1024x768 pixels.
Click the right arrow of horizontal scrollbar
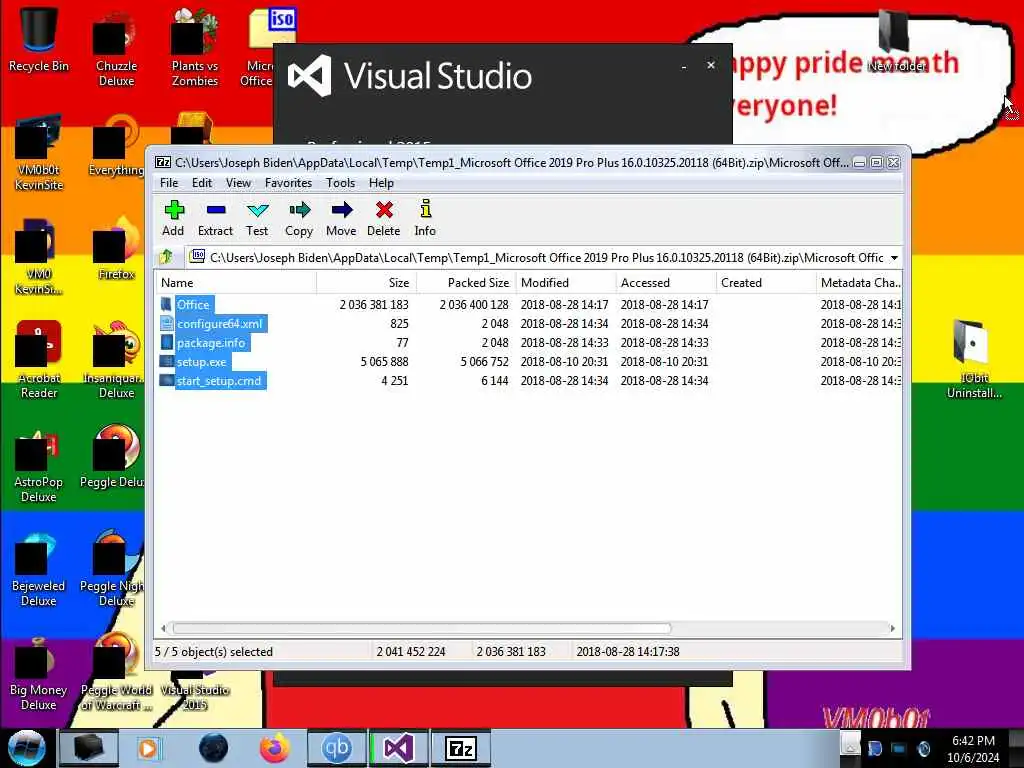click(x=893, y=628)
